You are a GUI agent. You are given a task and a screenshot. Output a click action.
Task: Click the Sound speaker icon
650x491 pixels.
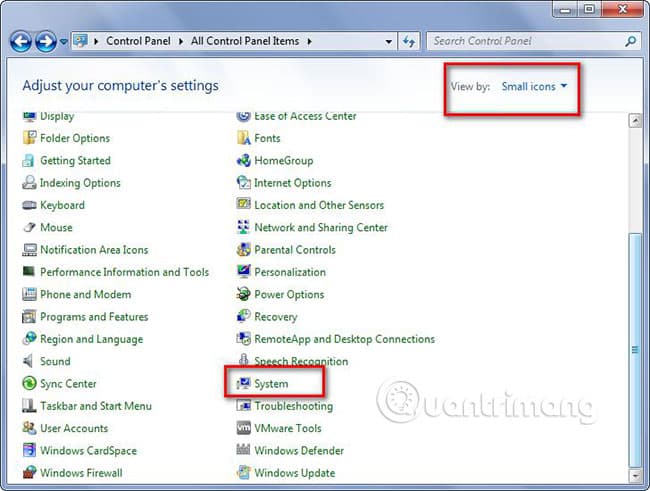click(x=28, y=361)
